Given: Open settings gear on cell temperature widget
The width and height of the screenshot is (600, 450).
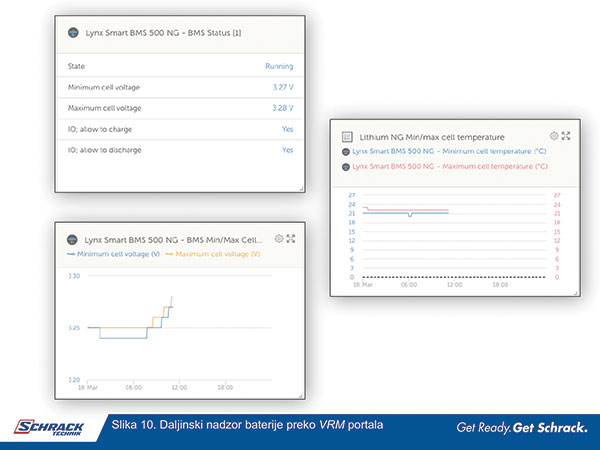Looking at the screenshot, I should pos(554,135).
